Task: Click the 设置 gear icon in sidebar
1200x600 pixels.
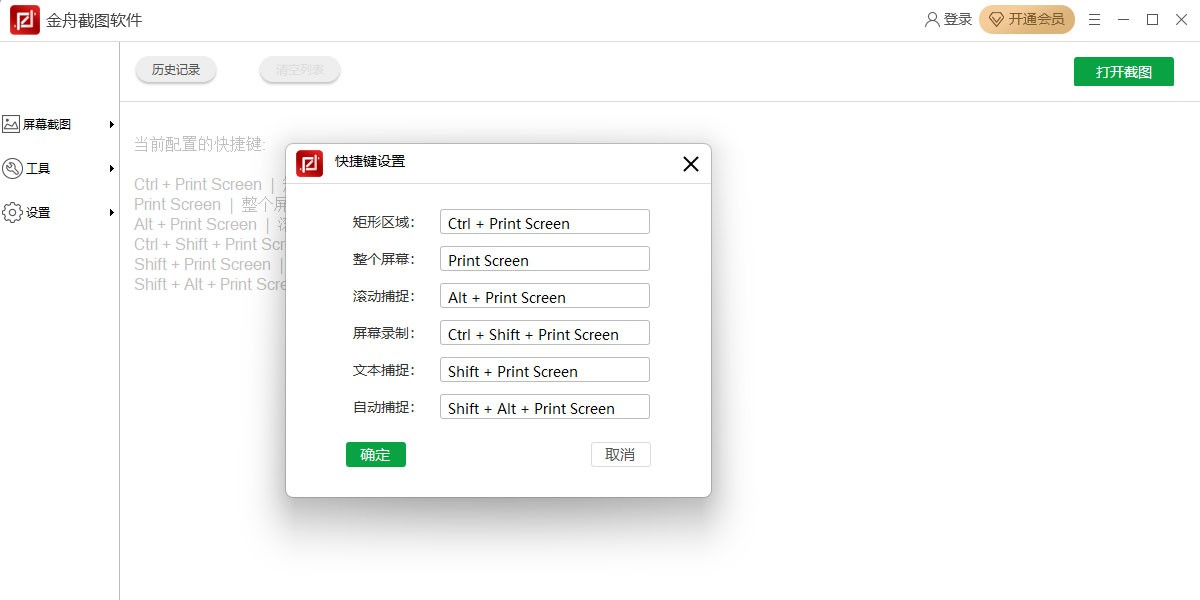Action: (11, 212)
